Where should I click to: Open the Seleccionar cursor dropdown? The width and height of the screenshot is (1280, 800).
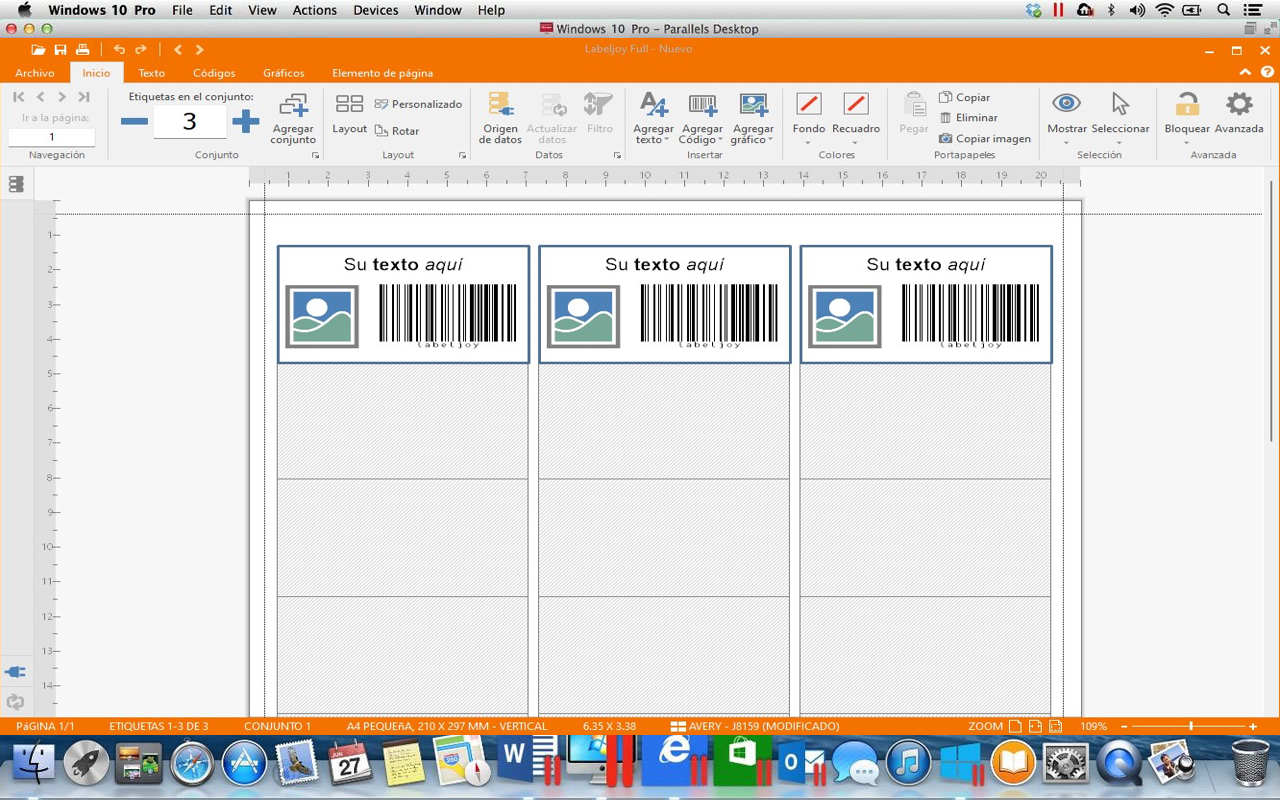[1120, 118]
